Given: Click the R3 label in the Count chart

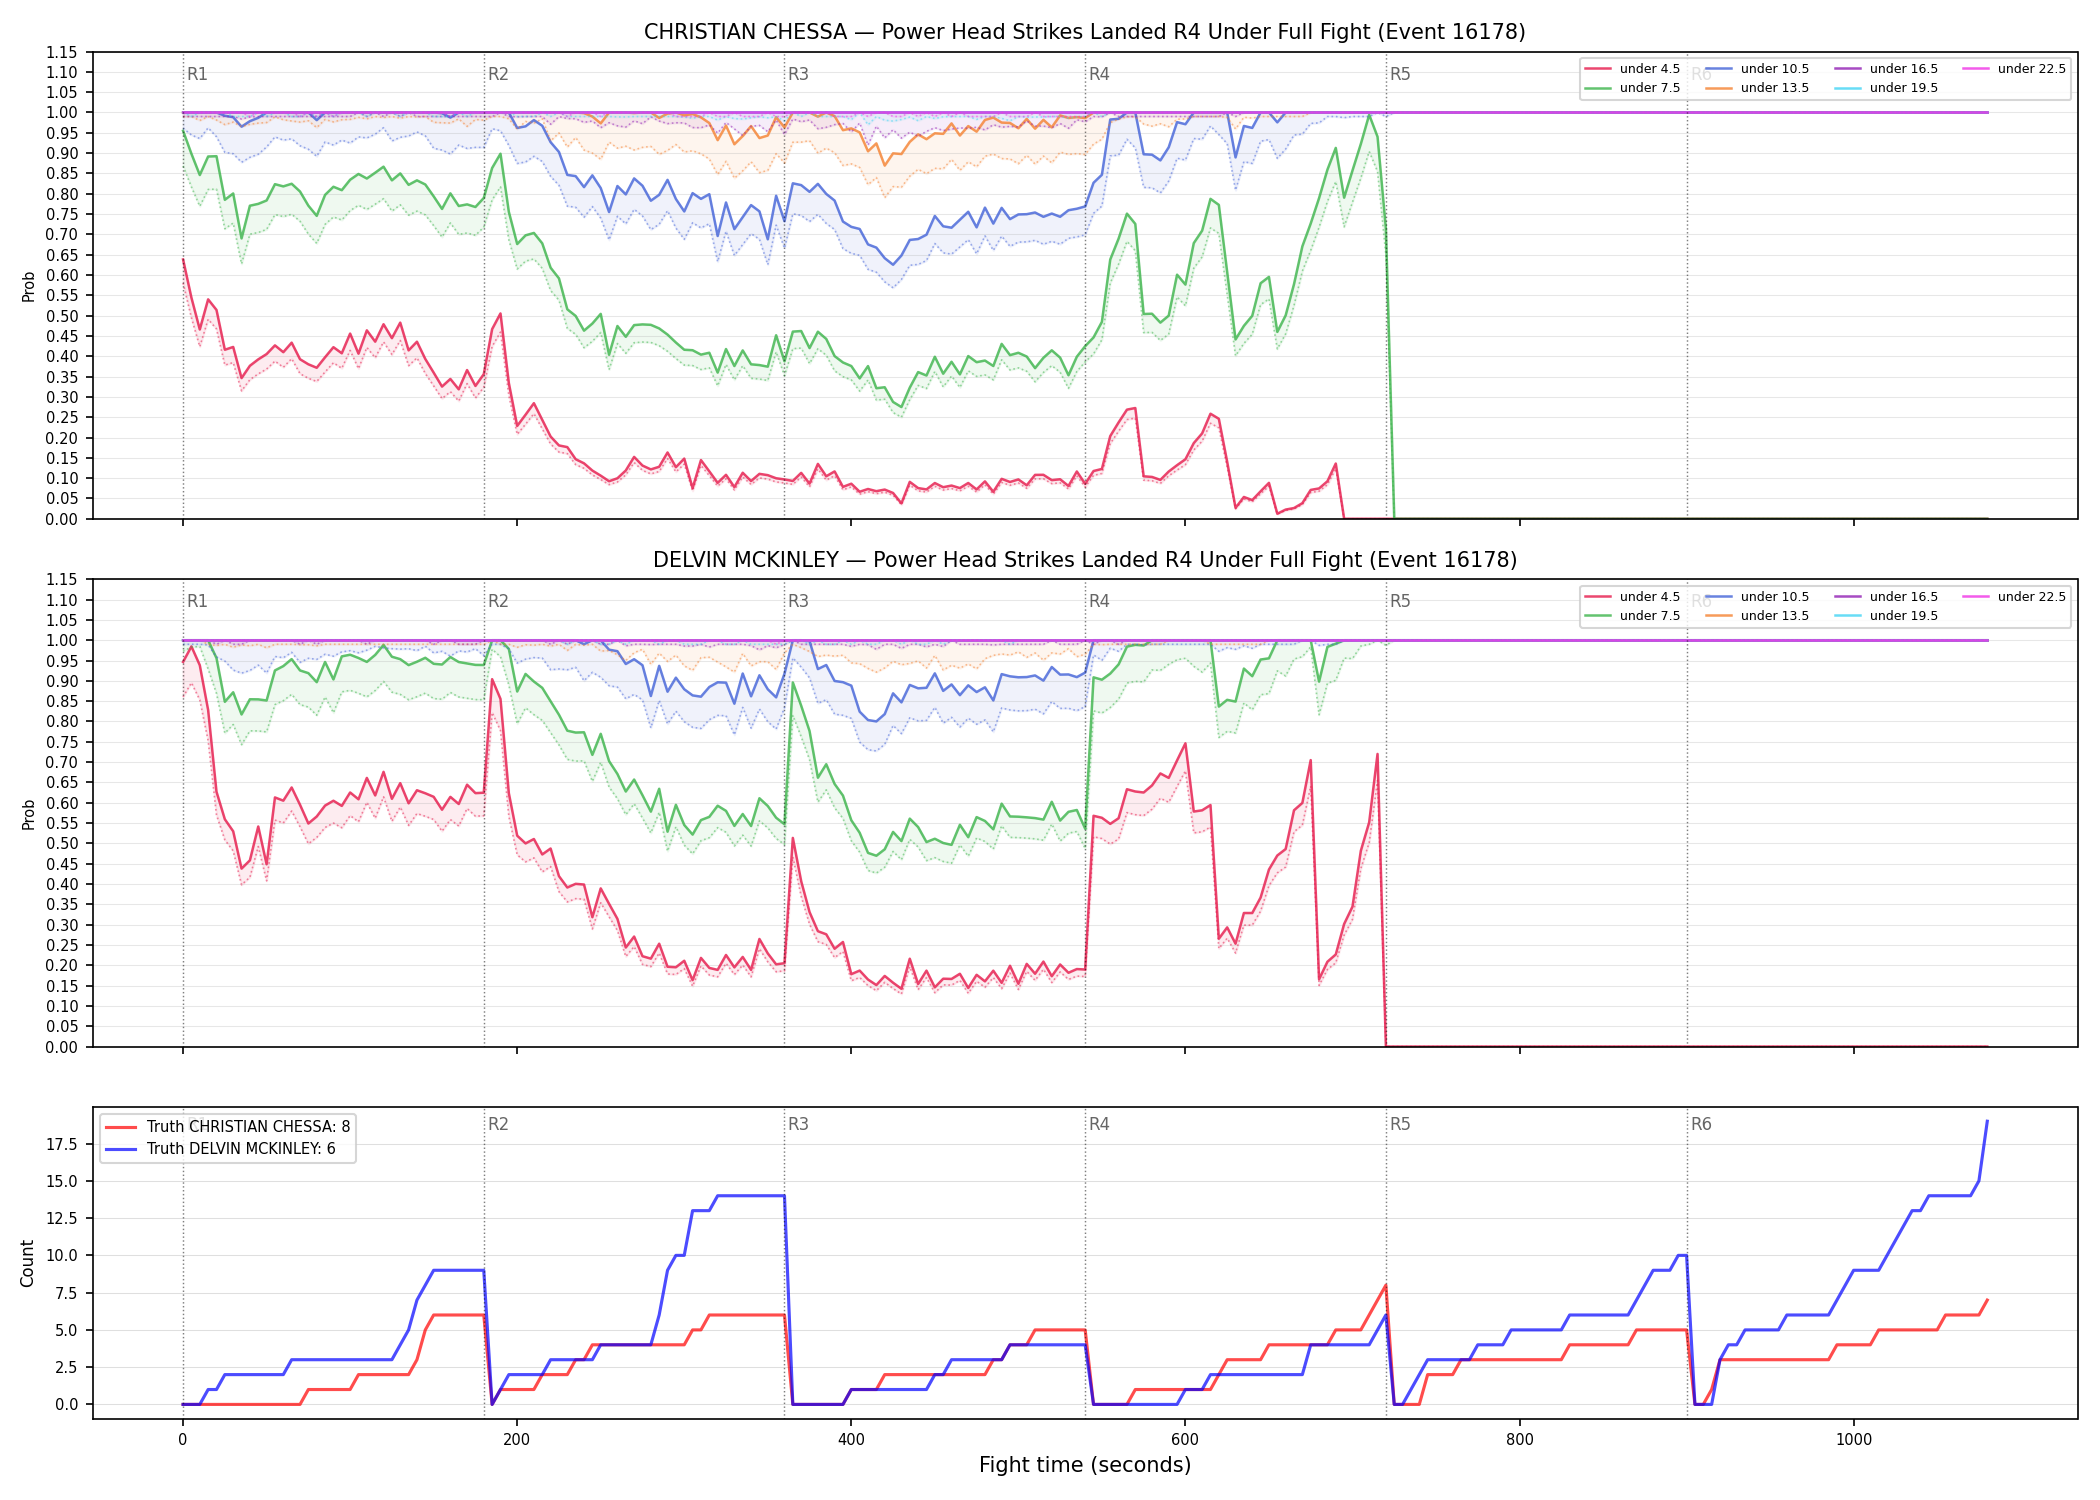Looking at the screenshot, I should tap(798, 1124).
